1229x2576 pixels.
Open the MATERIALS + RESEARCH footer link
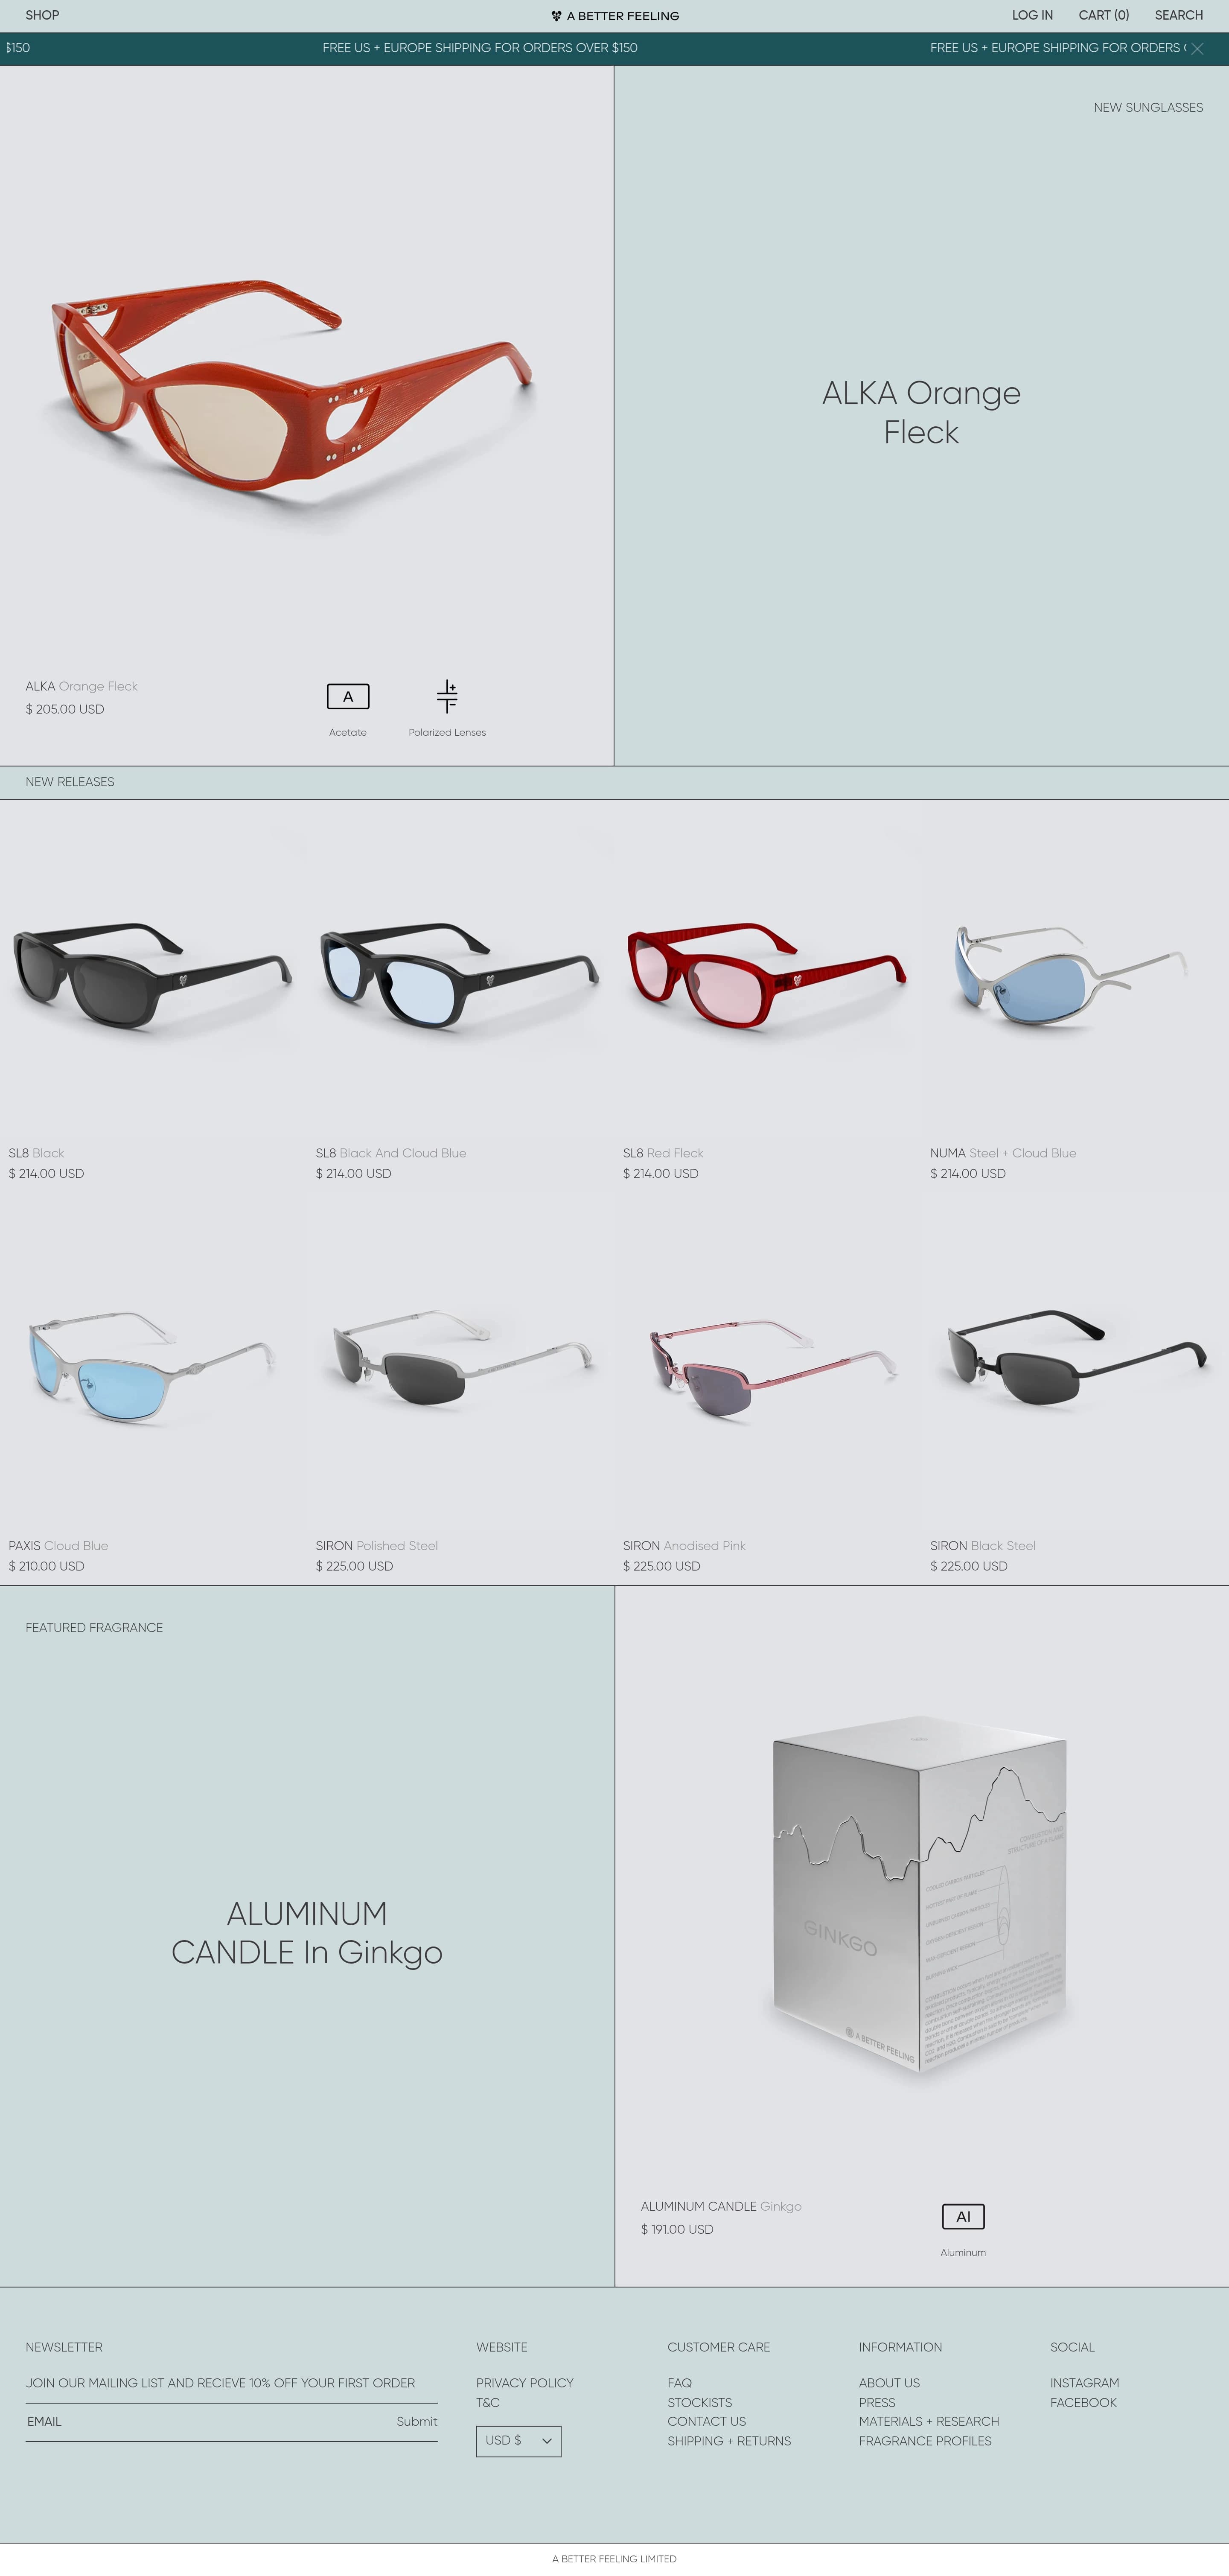929,2421
